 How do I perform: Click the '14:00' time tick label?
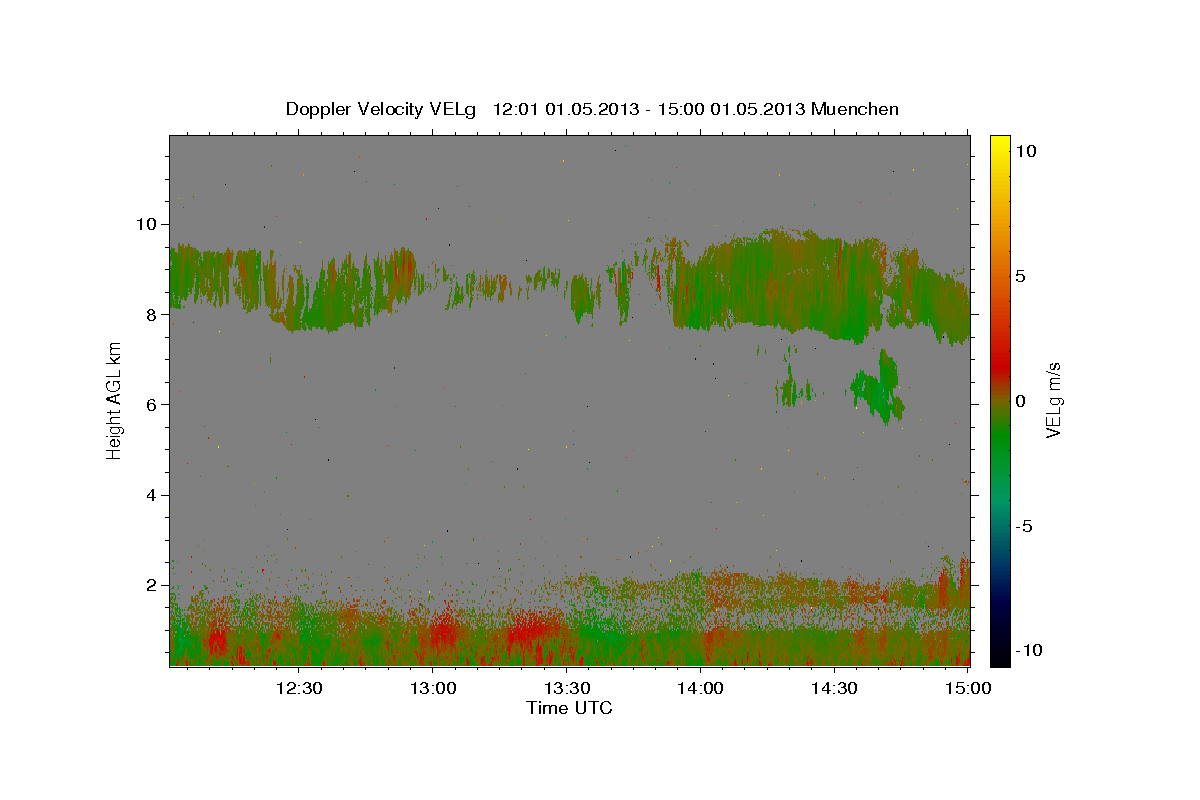(700, 688)
